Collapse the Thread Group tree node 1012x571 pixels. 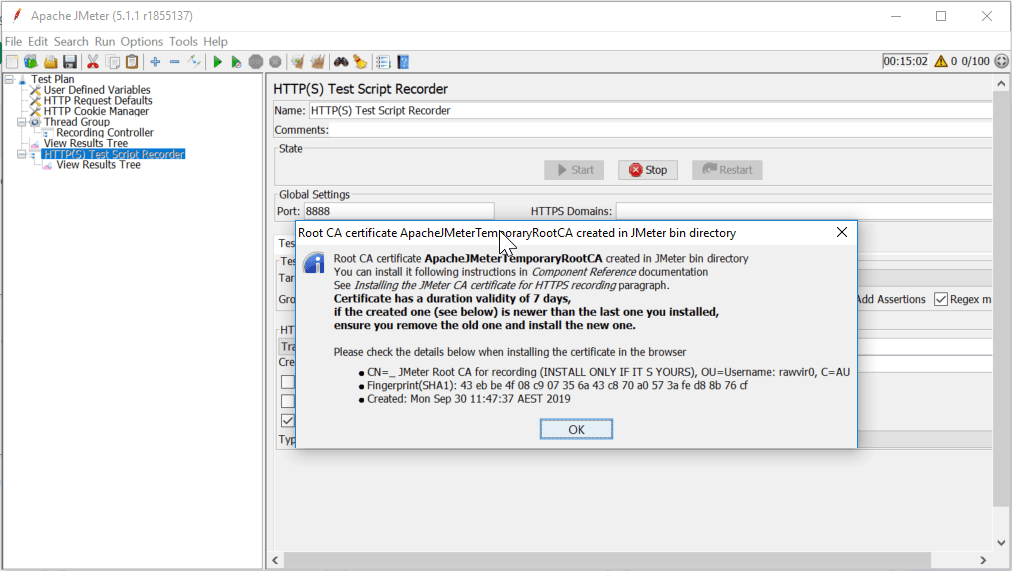tap(22, 122)
